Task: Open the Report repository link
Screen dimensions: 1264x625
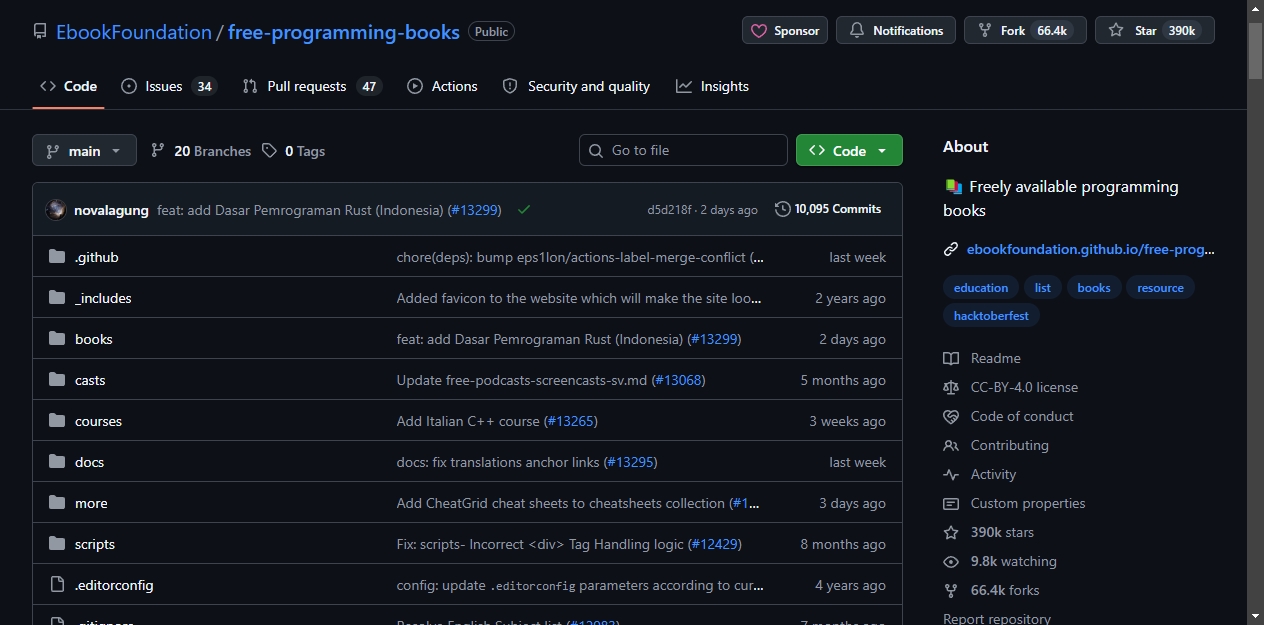Action: 997,619
